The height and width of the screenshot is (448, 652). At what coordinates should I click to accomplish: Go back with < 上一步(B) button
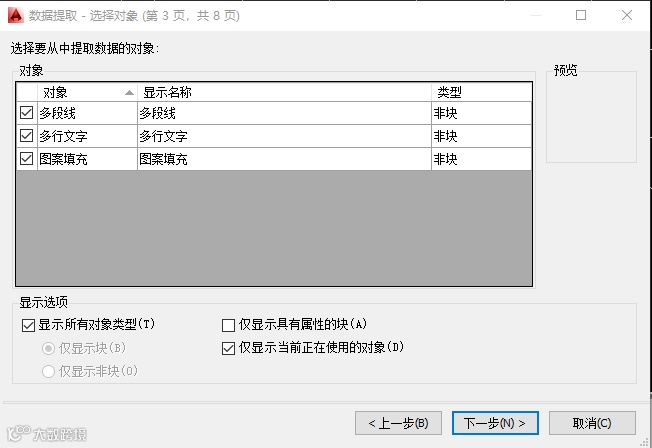398,423
